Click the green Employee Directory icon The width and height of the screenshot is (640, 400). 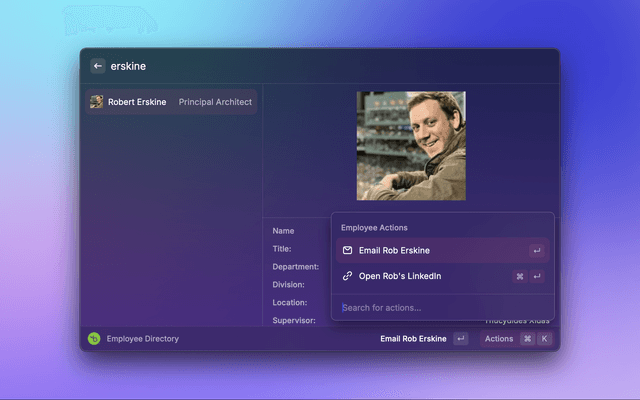tap(94, 339)
